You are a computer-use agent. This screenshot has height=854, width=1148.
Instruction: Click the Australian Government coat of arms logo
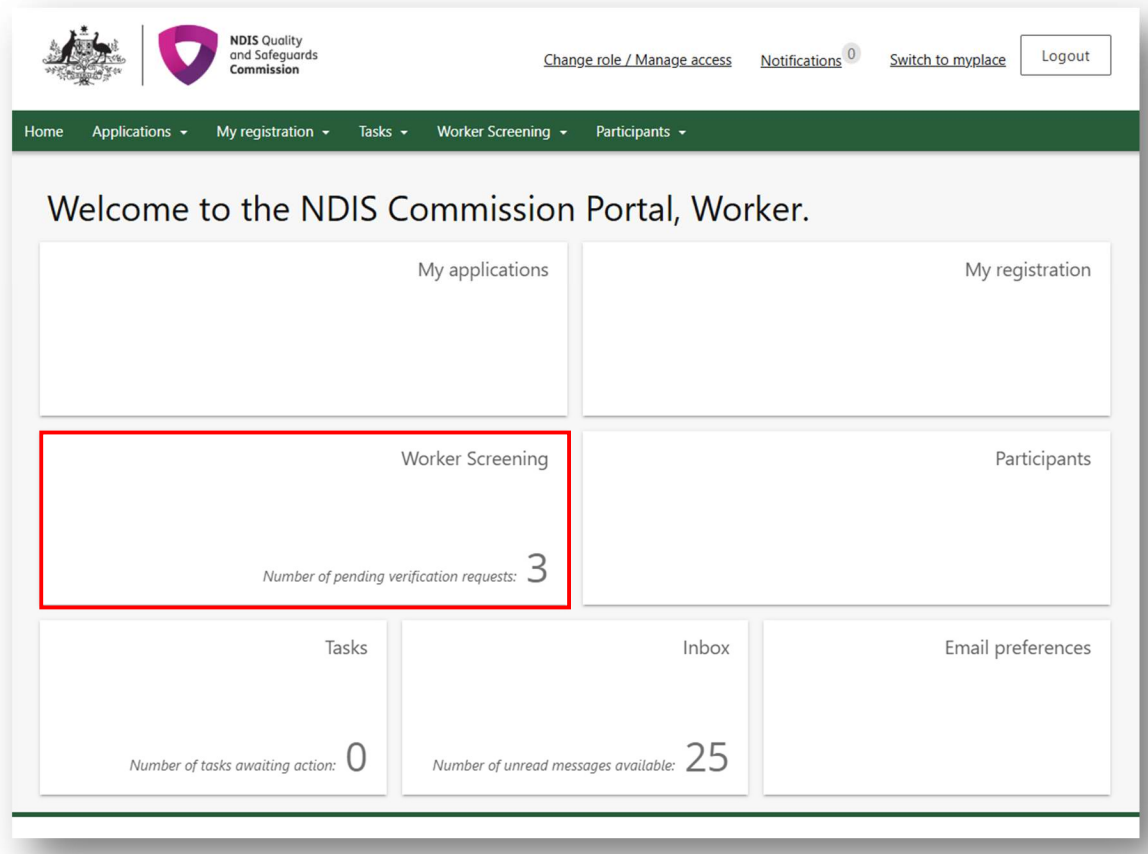point(83,55)
